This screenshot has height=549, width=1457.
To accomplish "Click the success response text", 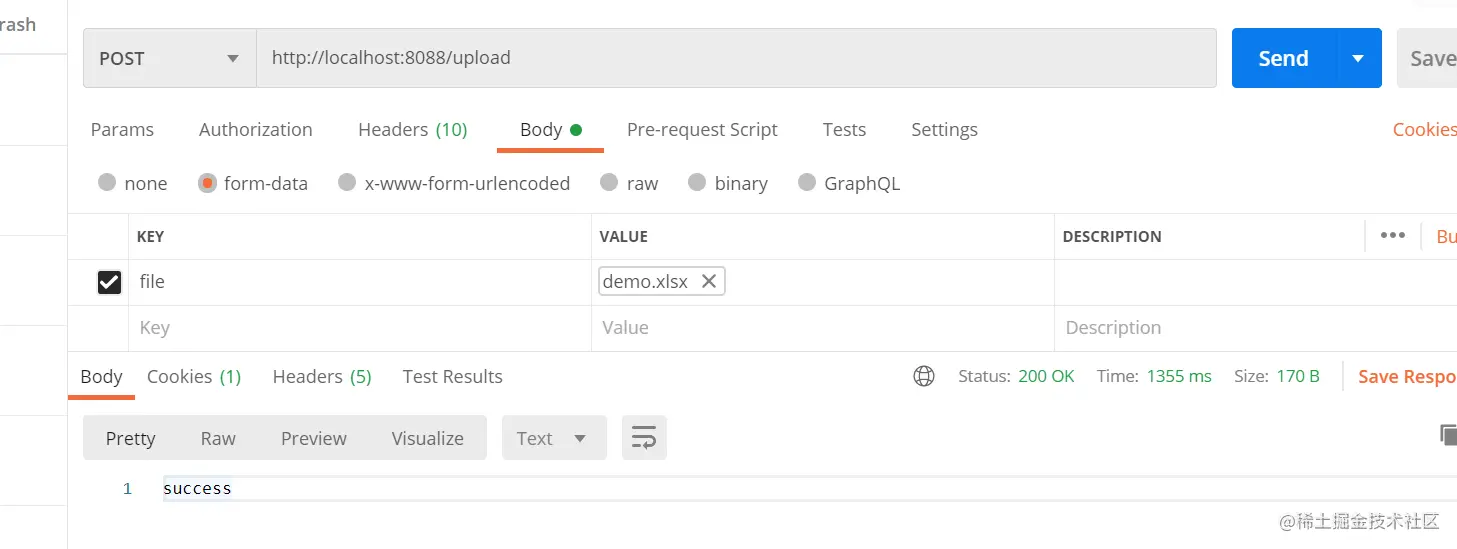I will click(197, 489).
